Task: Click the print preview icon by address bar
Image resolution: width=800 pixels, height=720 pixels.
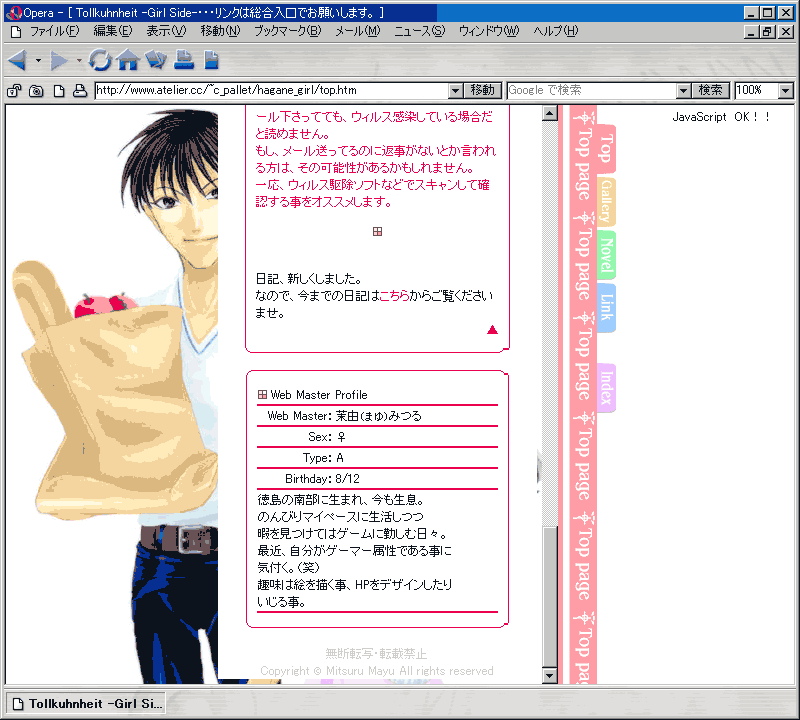Action: click(80, 91)
